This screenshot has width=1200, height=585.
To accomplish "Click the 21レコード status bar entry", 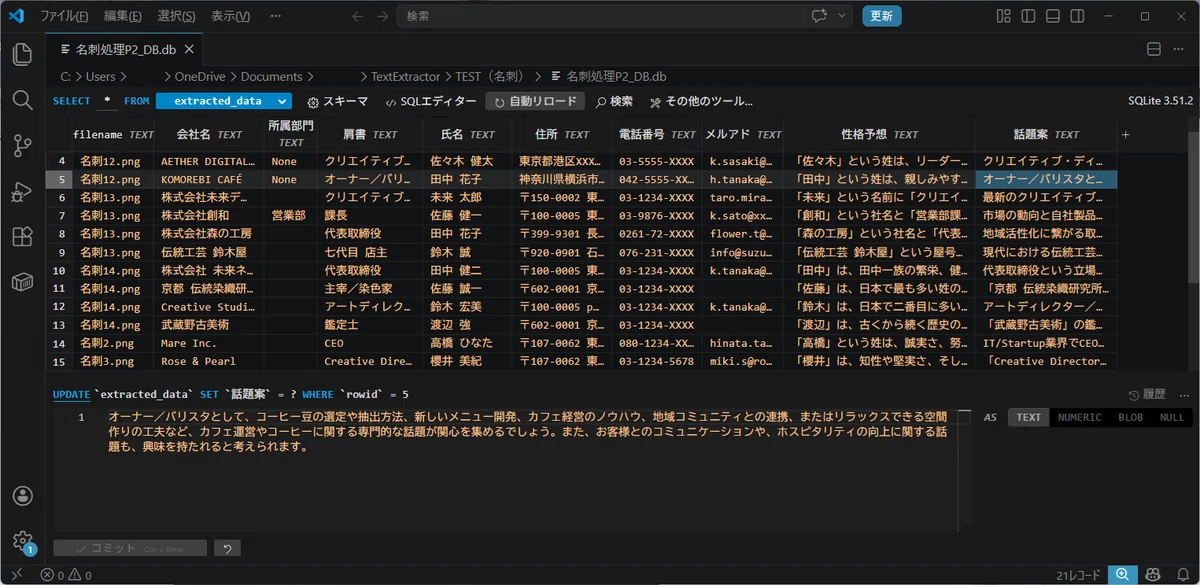I will (1077, 575).
